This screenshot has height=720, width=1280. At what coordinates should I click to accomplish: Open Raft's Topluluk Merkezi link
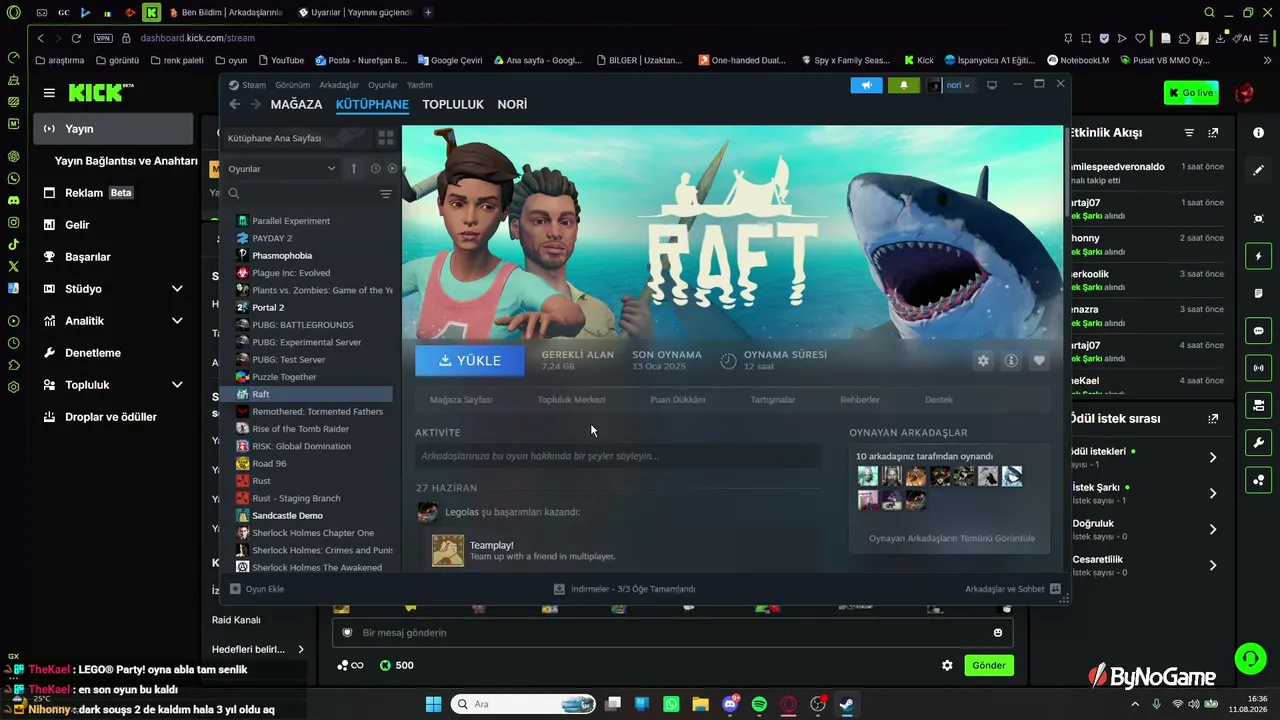[x=571, y=400]
